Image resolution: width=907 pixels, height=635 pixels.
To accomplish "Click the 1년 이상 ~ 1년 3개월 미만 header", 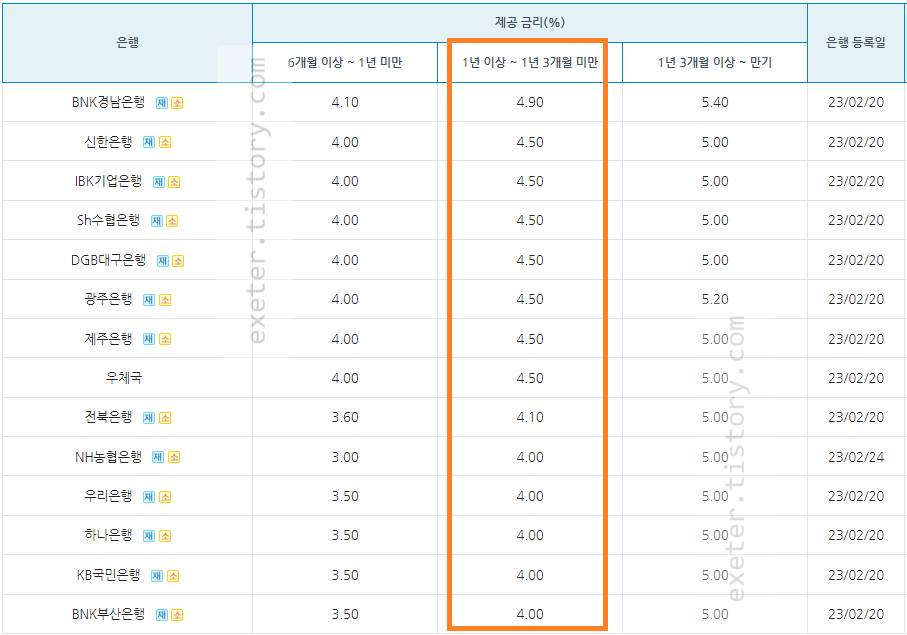I will pos(530,62).
